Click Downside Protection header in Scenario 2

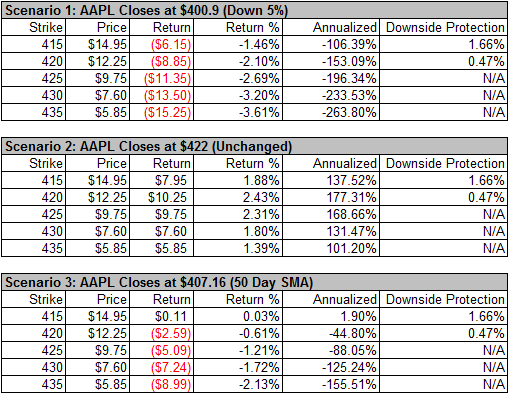444,163
